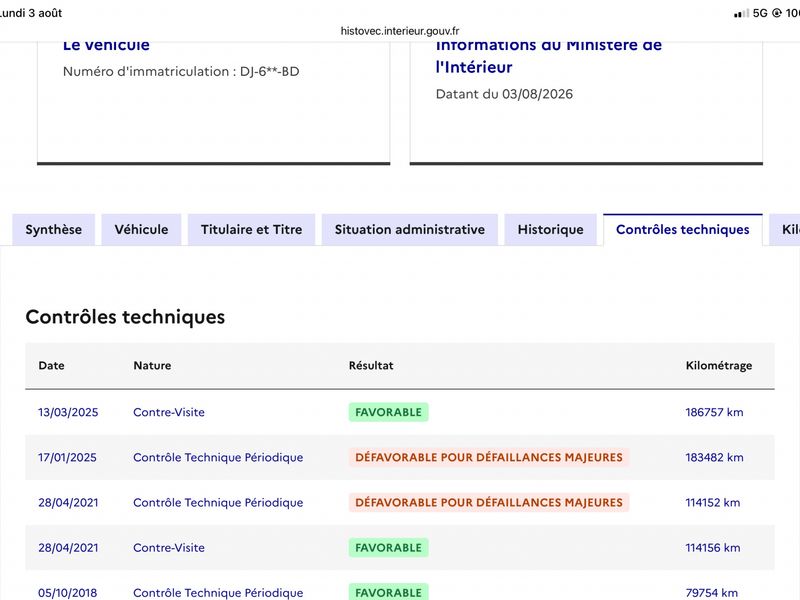This screenshot has height=600, width=800.
Task: Select the date 17/01/2025
Action: [x=67, y=457]
